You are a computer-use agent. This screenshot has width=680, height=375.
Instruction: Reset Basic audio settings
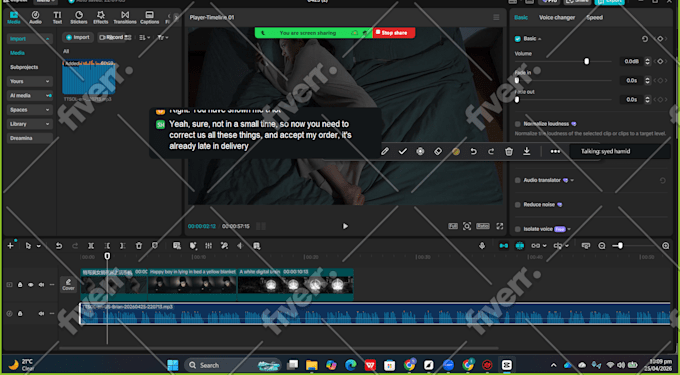click(645, 39)
